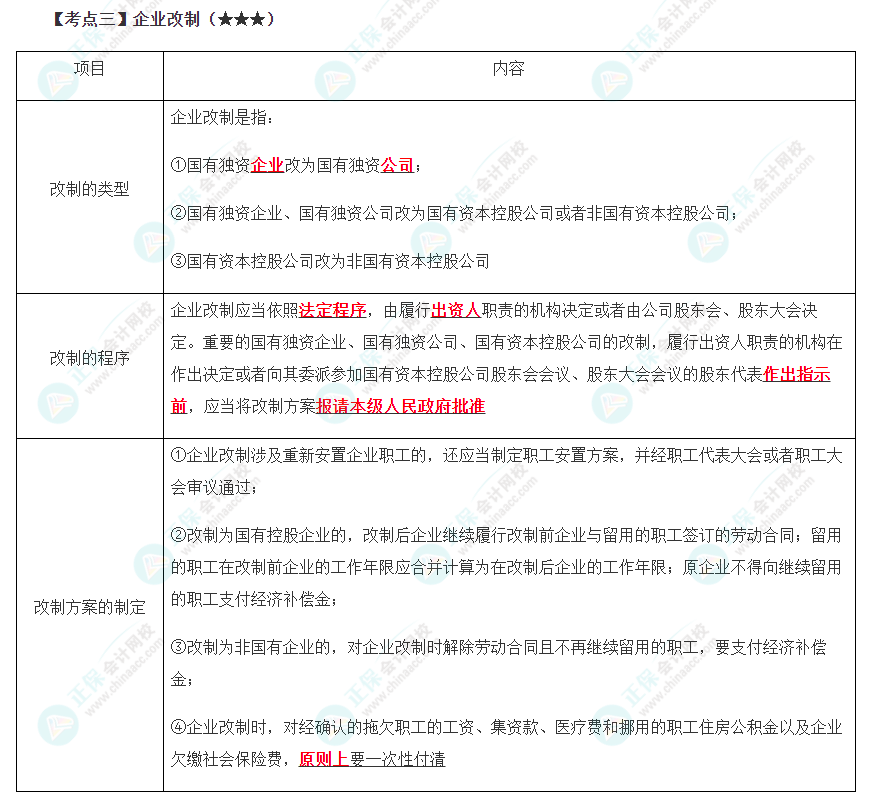Click item ② about 国有独资企业、国有独资公司改为控股公司
Image resolution: width=872 pixels, height=801 pixels.
[x=454, y=213]
